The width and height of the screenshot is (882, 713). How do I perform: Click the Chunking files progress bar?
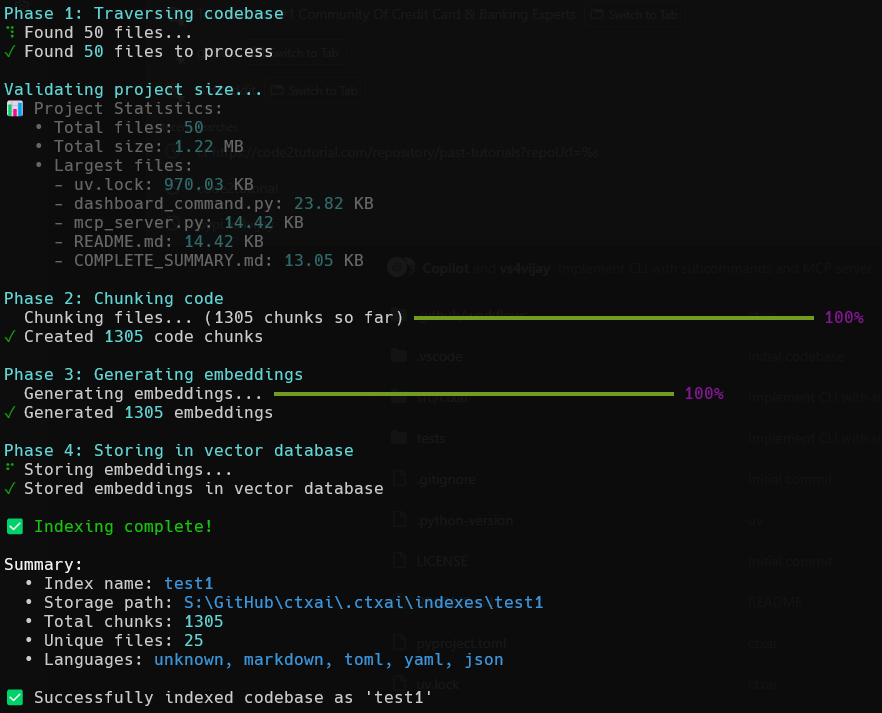[614, 318]
